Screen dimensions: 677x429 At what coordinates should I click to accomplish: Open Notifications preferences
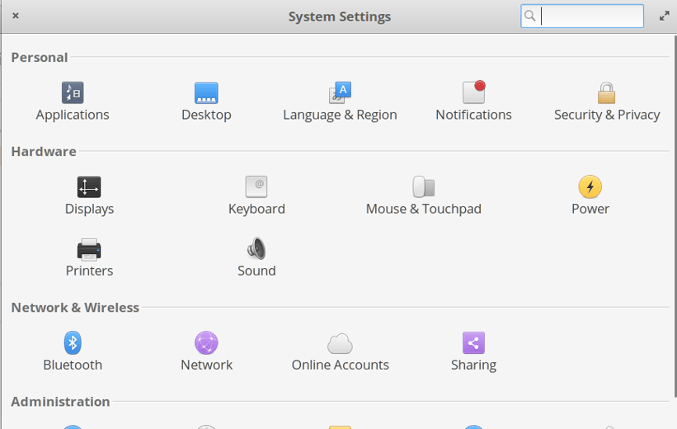473,93
